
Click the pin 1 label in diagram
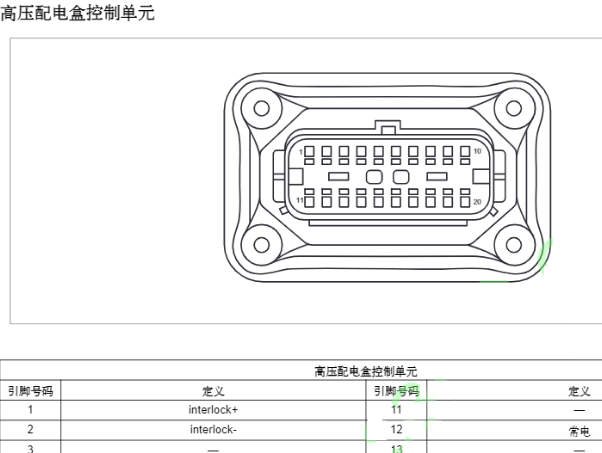click(301, 152)
